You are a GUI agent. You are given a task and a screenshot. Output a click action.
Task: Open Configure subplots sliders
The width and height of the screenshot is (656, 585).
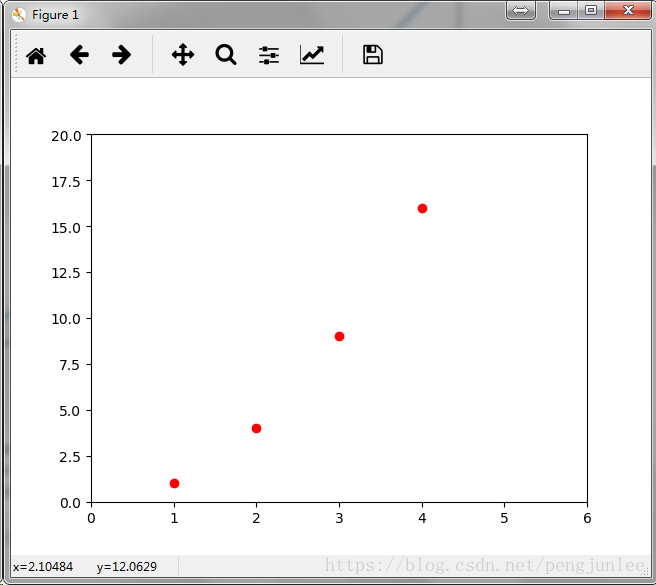[x=269, y=55]
